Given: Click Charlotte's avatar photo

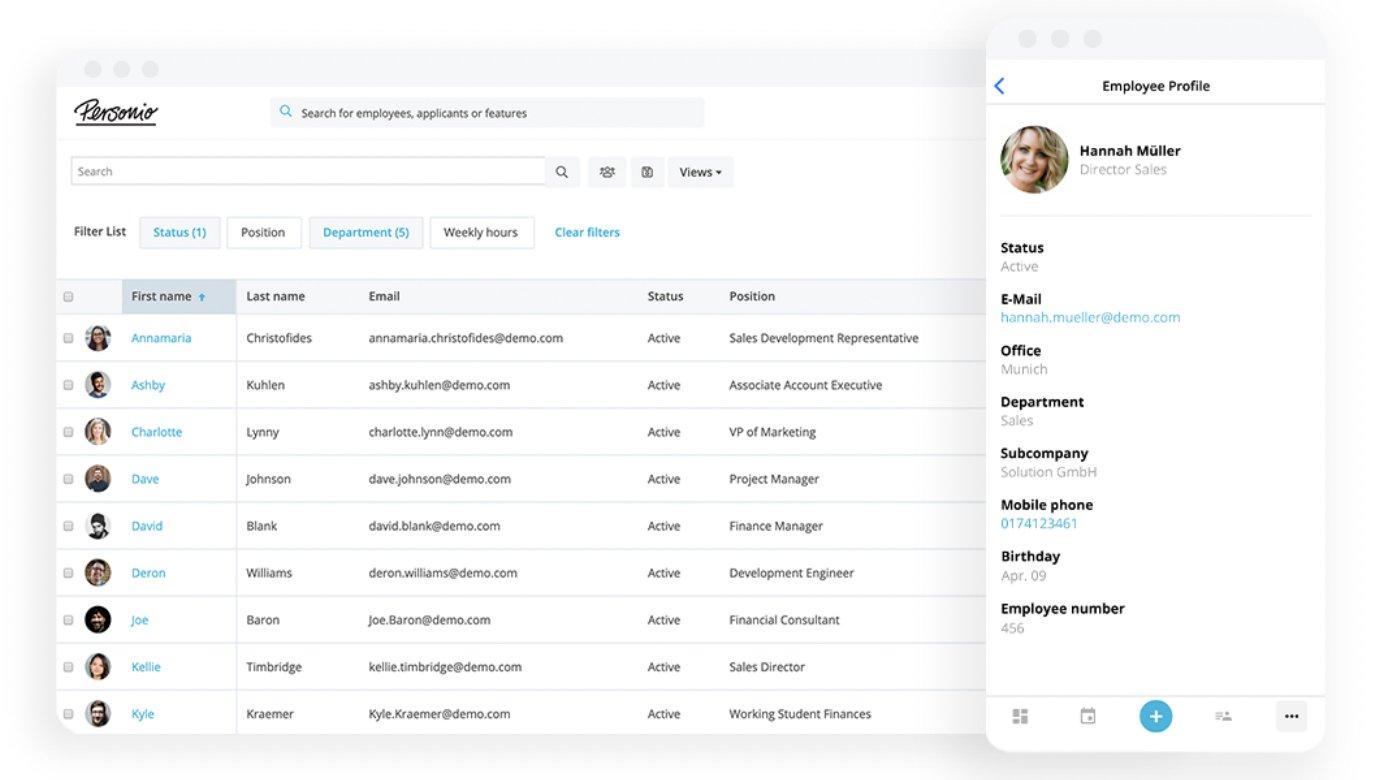Looking at the screenshot, I should pos(98,432).
